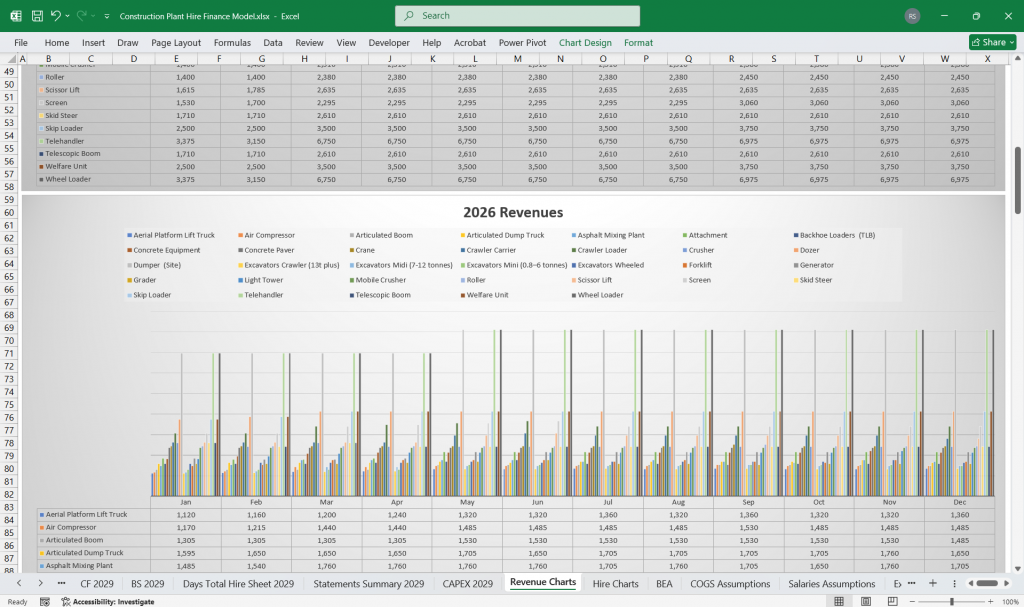
Task: Click inside the Search box
Action: click(x=516, y=16)
